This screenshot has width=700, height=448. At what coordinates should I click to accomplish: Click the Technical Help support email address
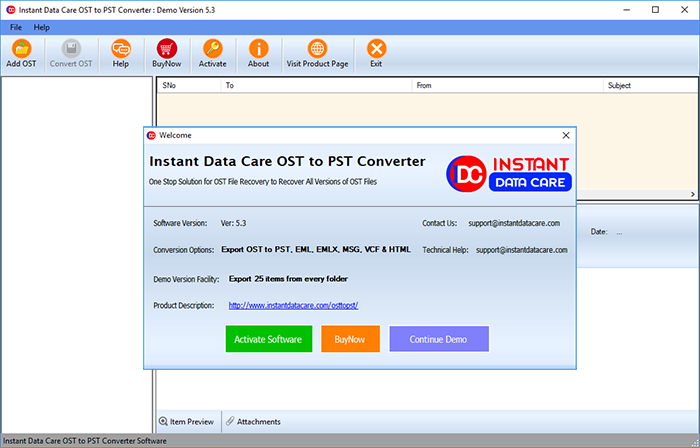click(521, 250)
